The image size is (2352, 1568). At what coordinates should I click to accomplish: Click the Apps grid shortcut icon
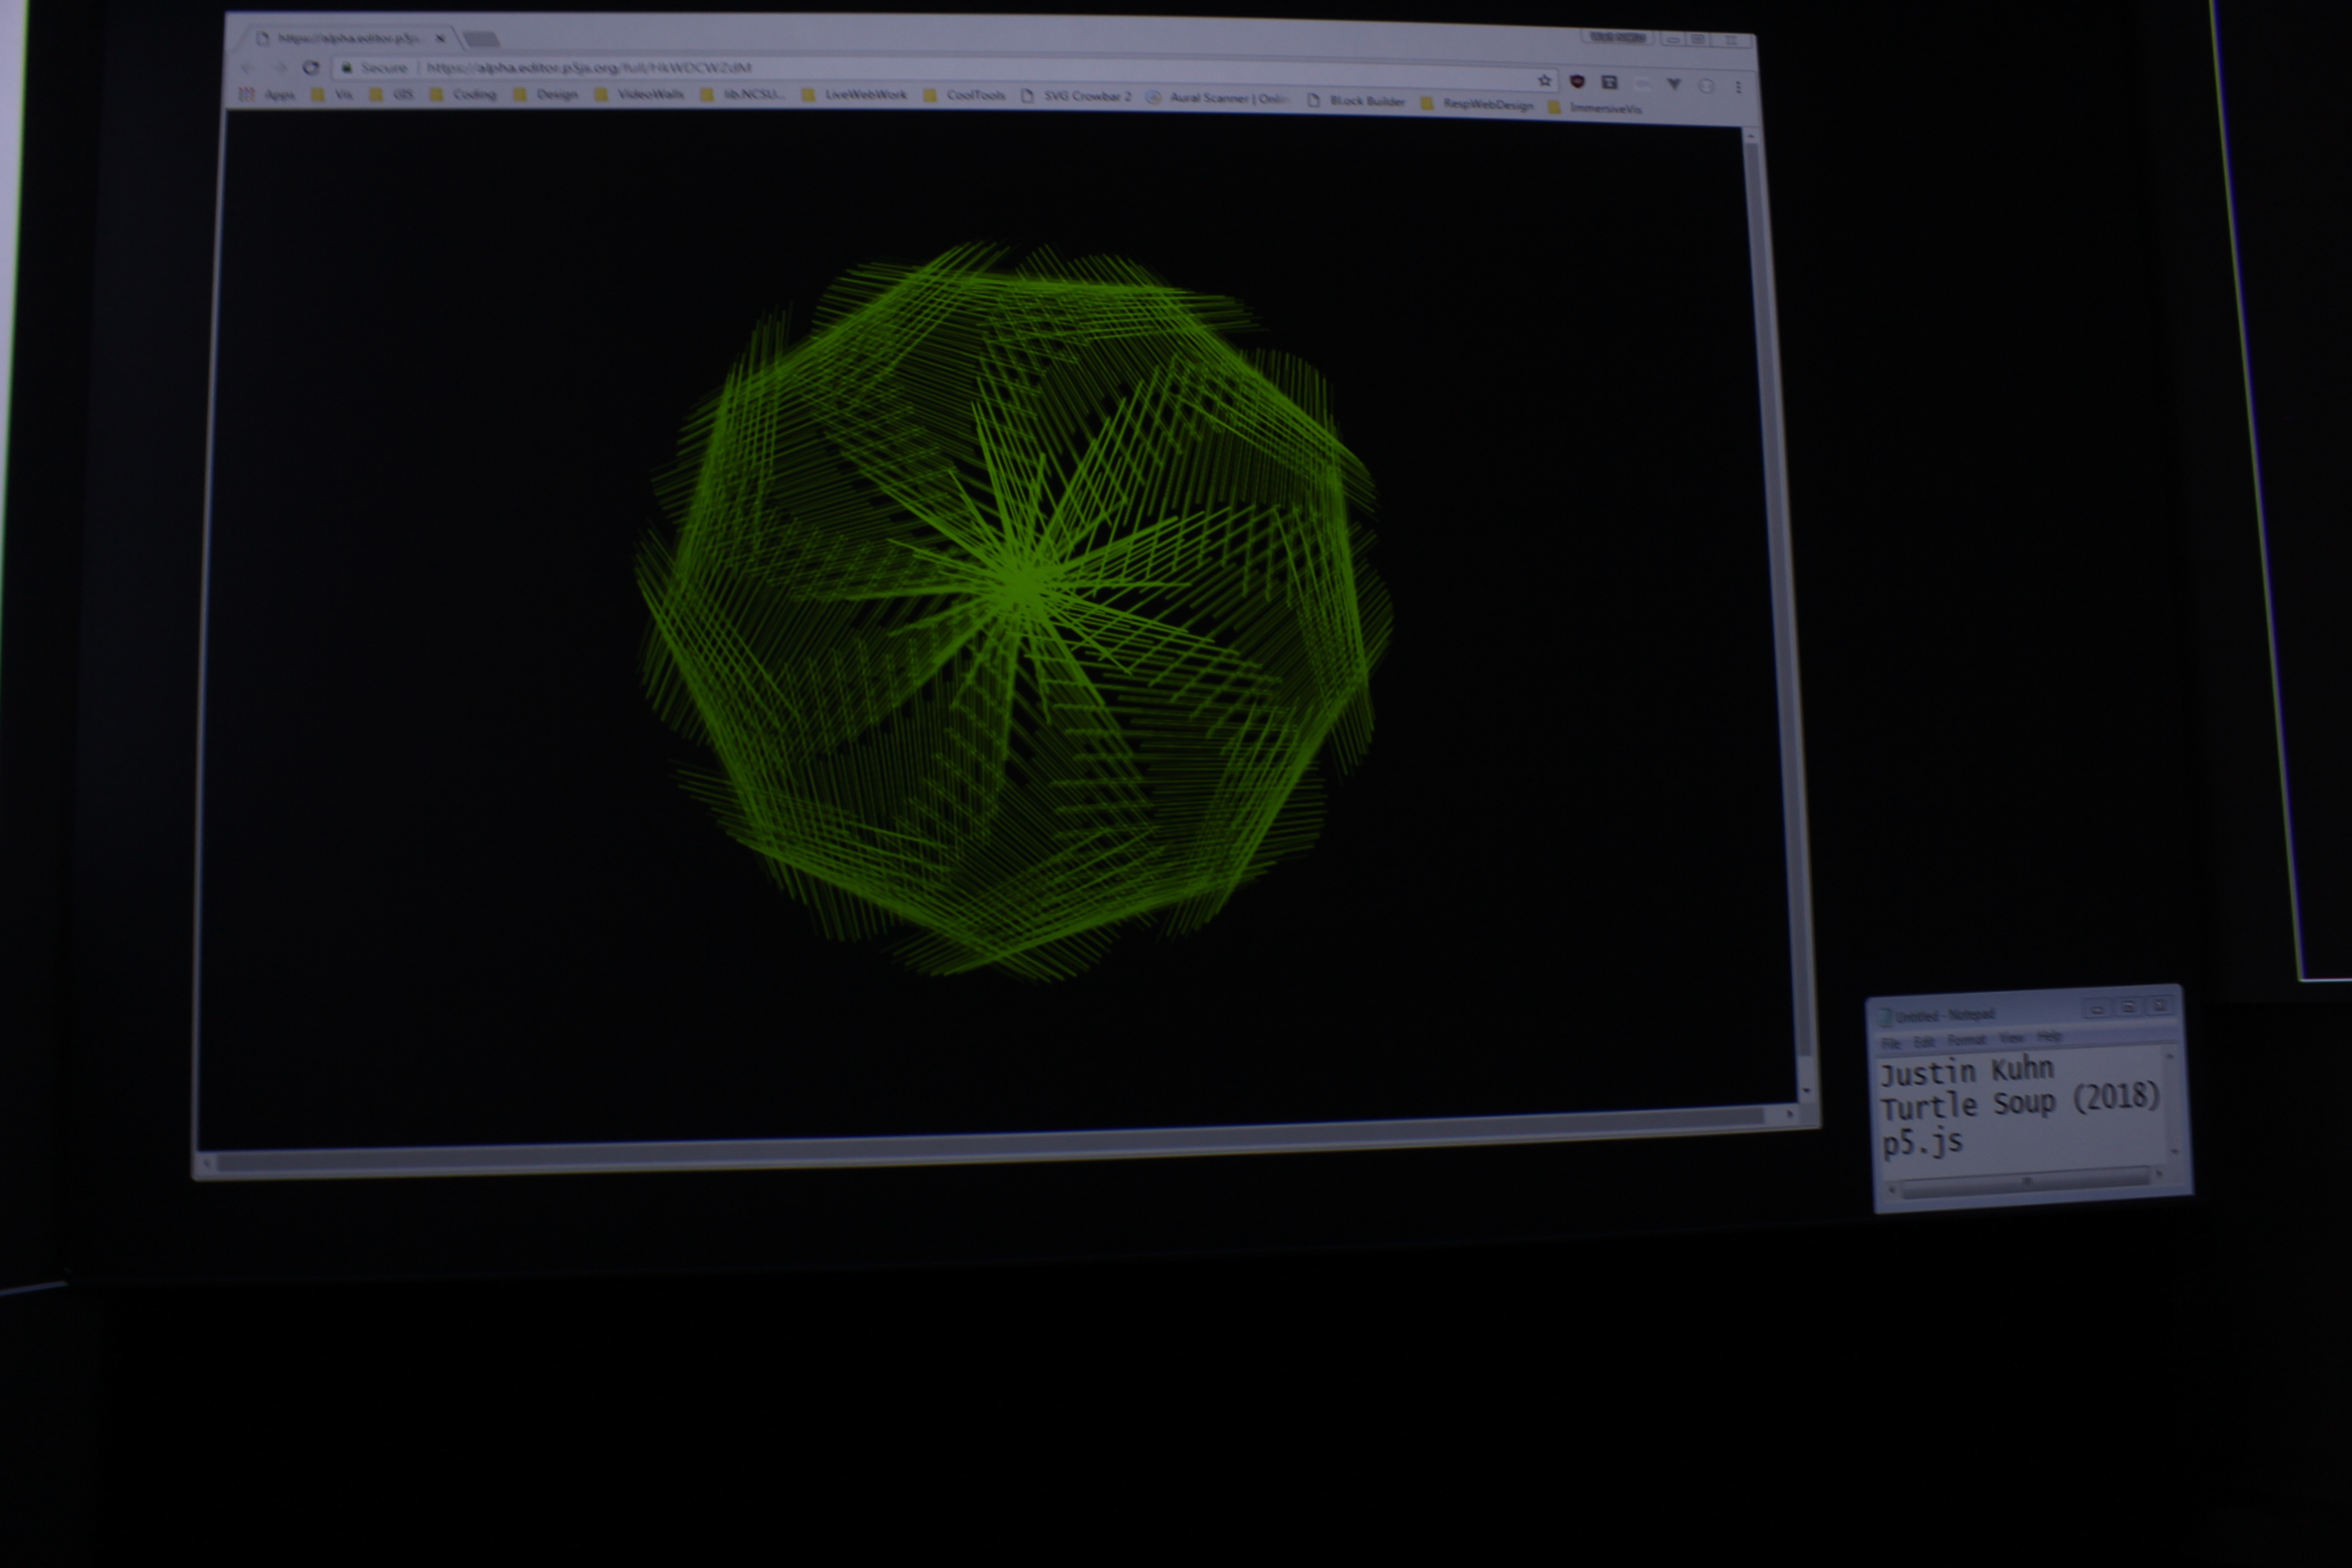[247, 94]
